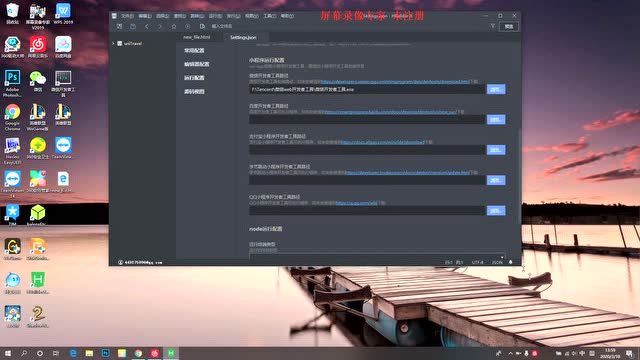This screenshot has width=640, height=360.
Task: Click the forward navigation arrow in toolbar
Action: tap(160, 26)
